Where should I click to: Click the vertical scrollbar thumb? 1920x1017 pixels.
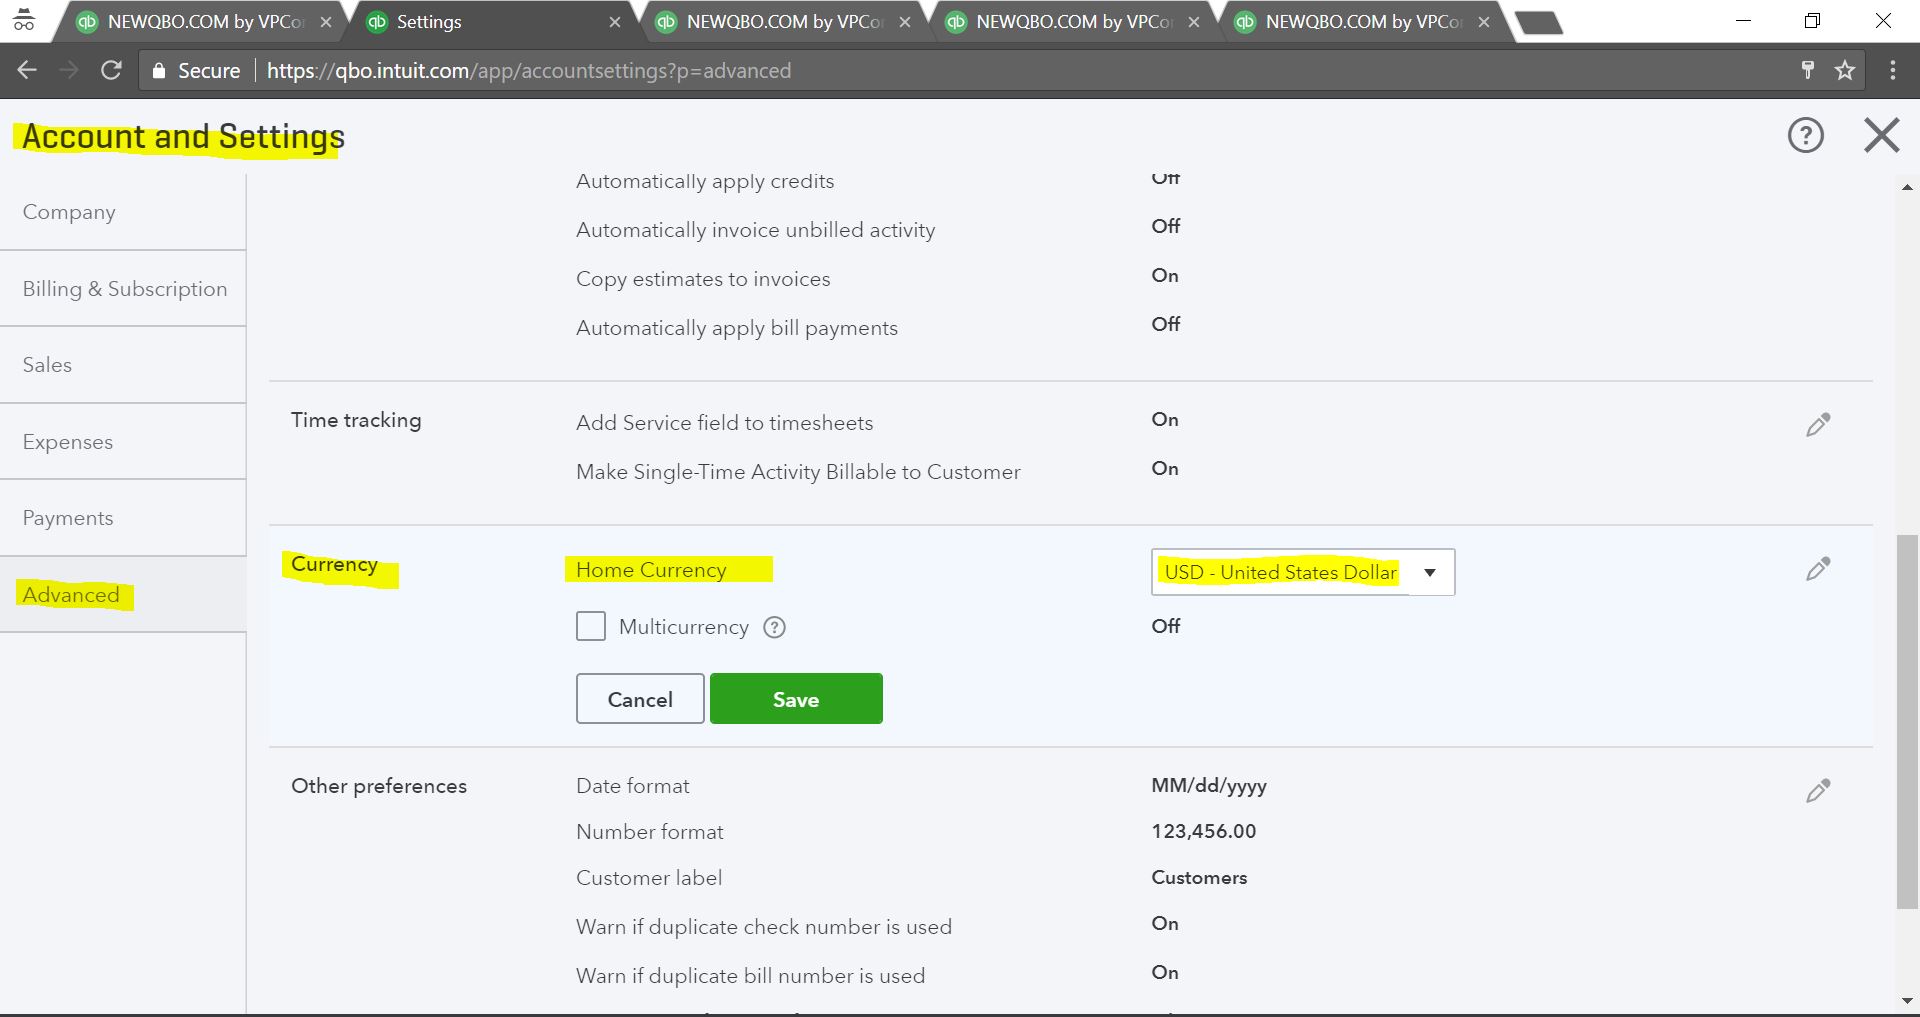(x=1907, y=720)
